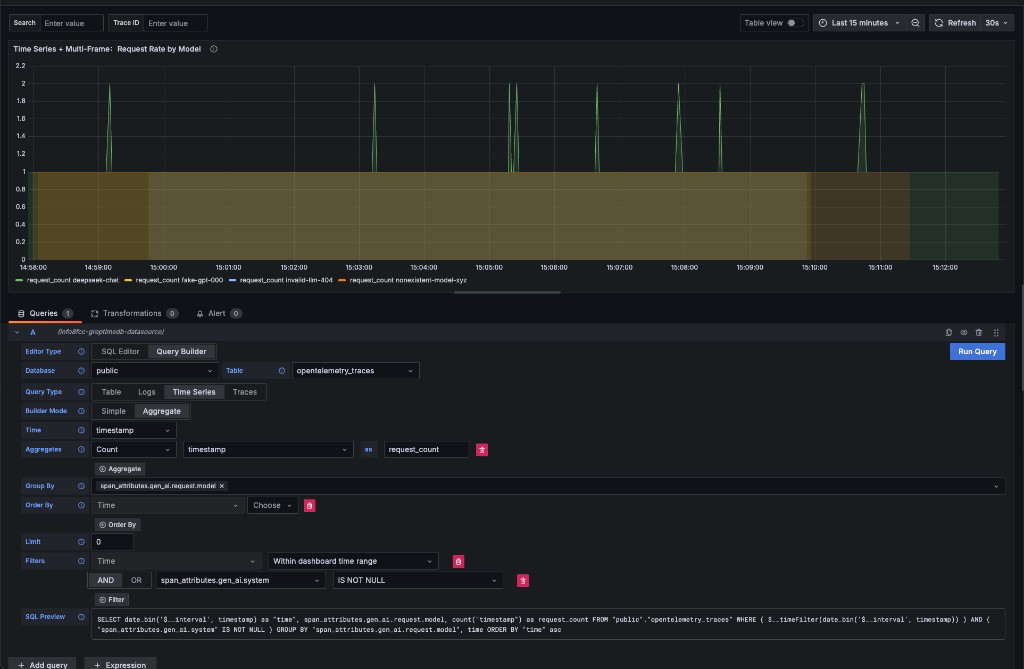The width and height of the screenshot is (1024, 669).
Task: Delete the Time filter with trash icon
Action: point(458,561)
